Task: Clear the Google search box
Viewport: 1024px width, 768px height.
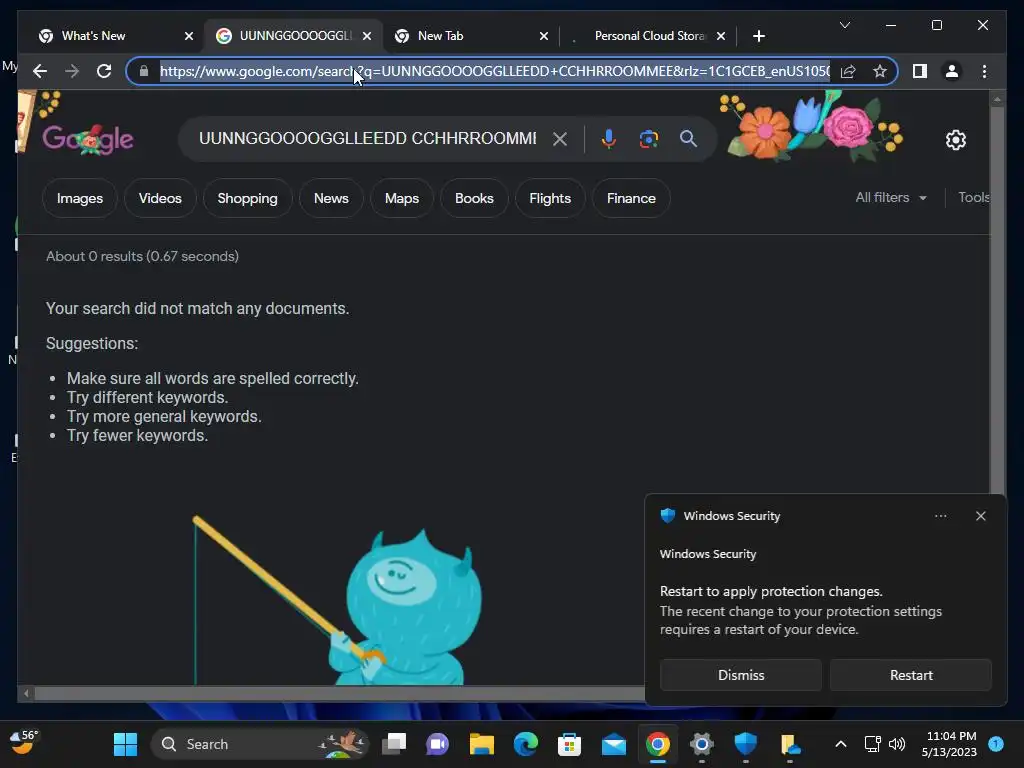Action: pyautogui.click(x=560, y=139)
